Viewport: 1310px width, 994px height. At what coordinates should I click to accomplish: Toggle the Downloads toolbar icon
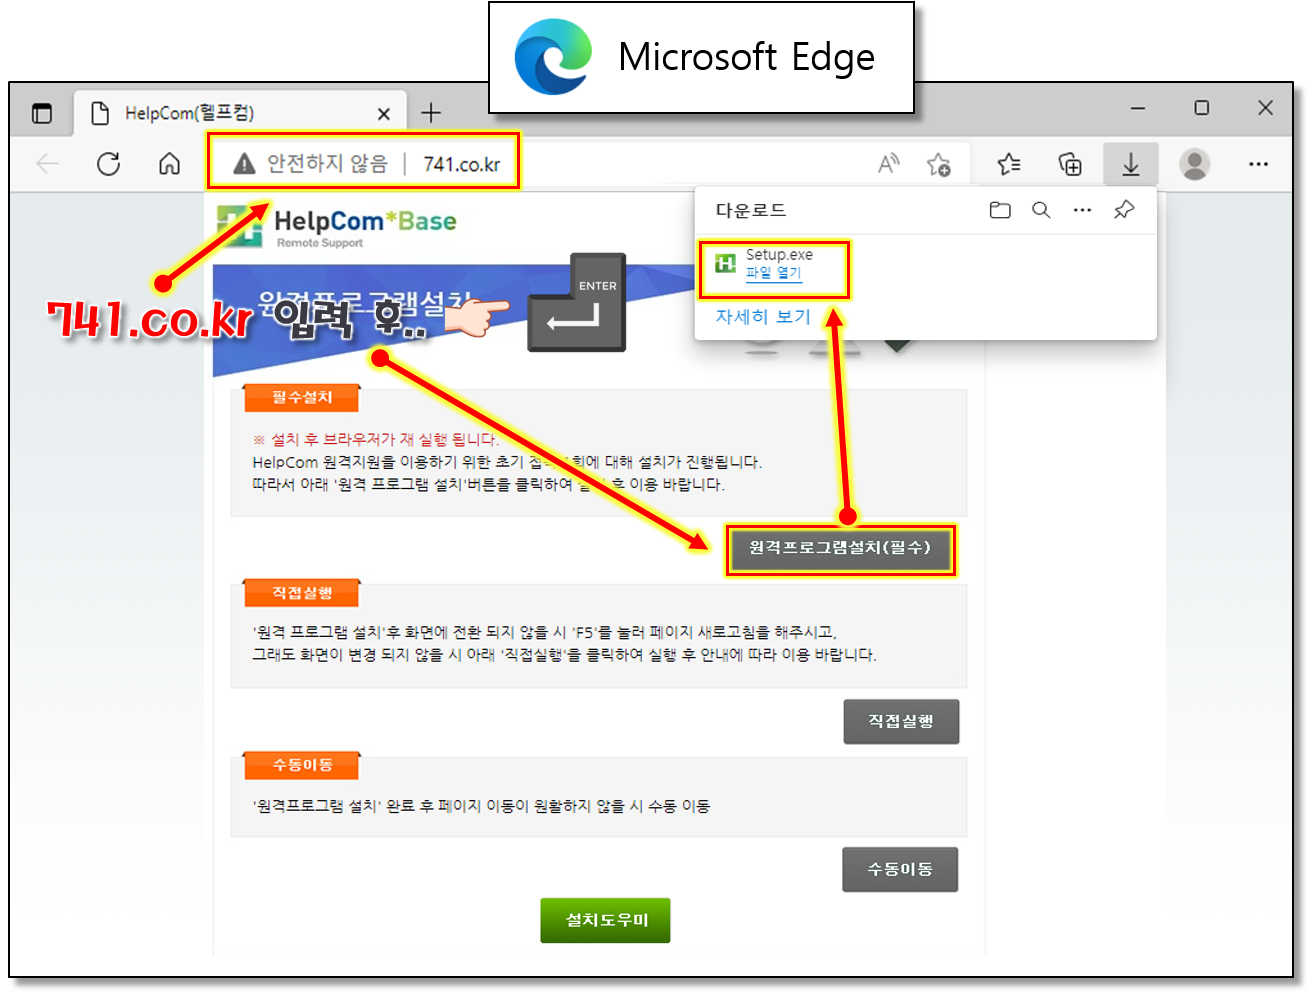point(1131,164)
